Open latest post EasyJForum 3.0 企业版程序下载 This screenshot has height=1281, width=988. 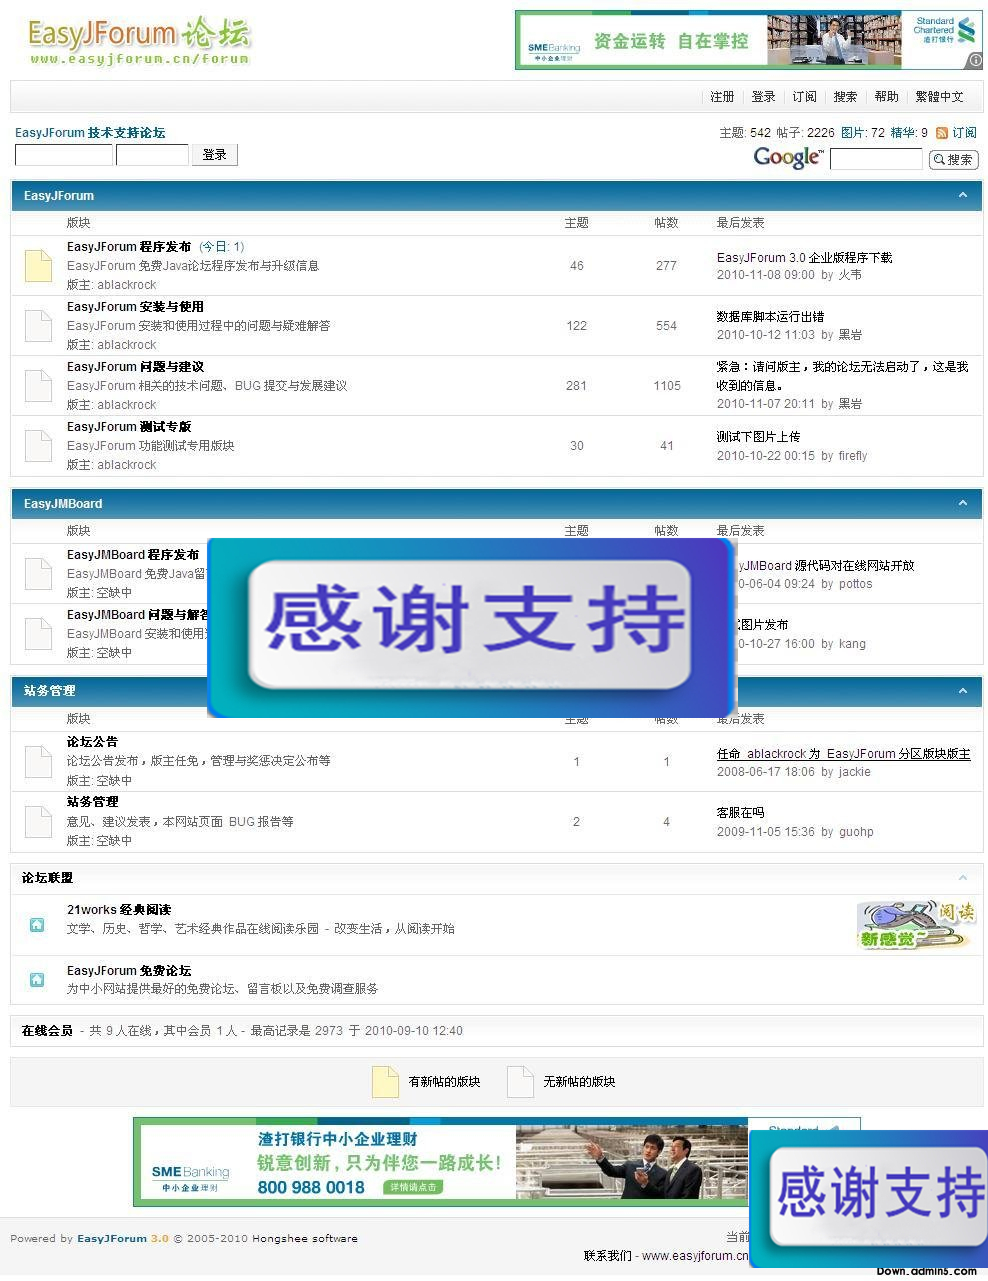pyautogui.click(x=804, y=258)
